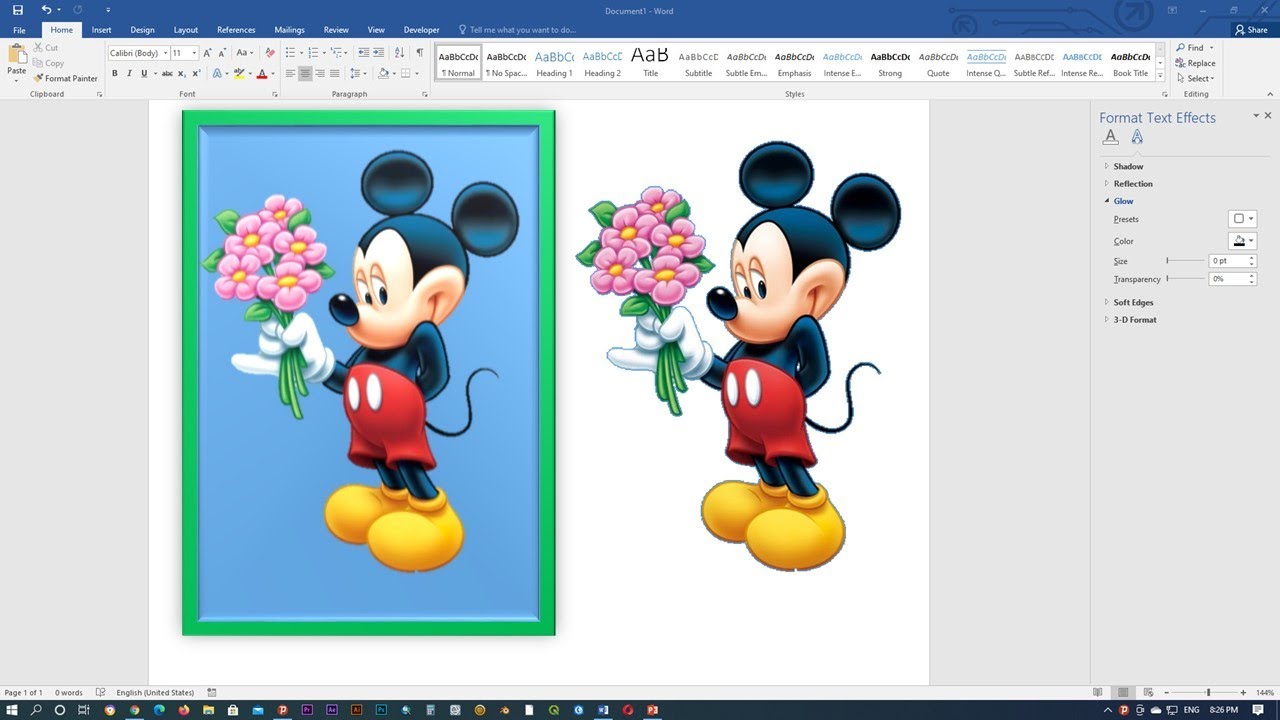Open Text Fill & Outline tab in pane
This screenshot has width=1280, height=720.
coord(1110,137)
